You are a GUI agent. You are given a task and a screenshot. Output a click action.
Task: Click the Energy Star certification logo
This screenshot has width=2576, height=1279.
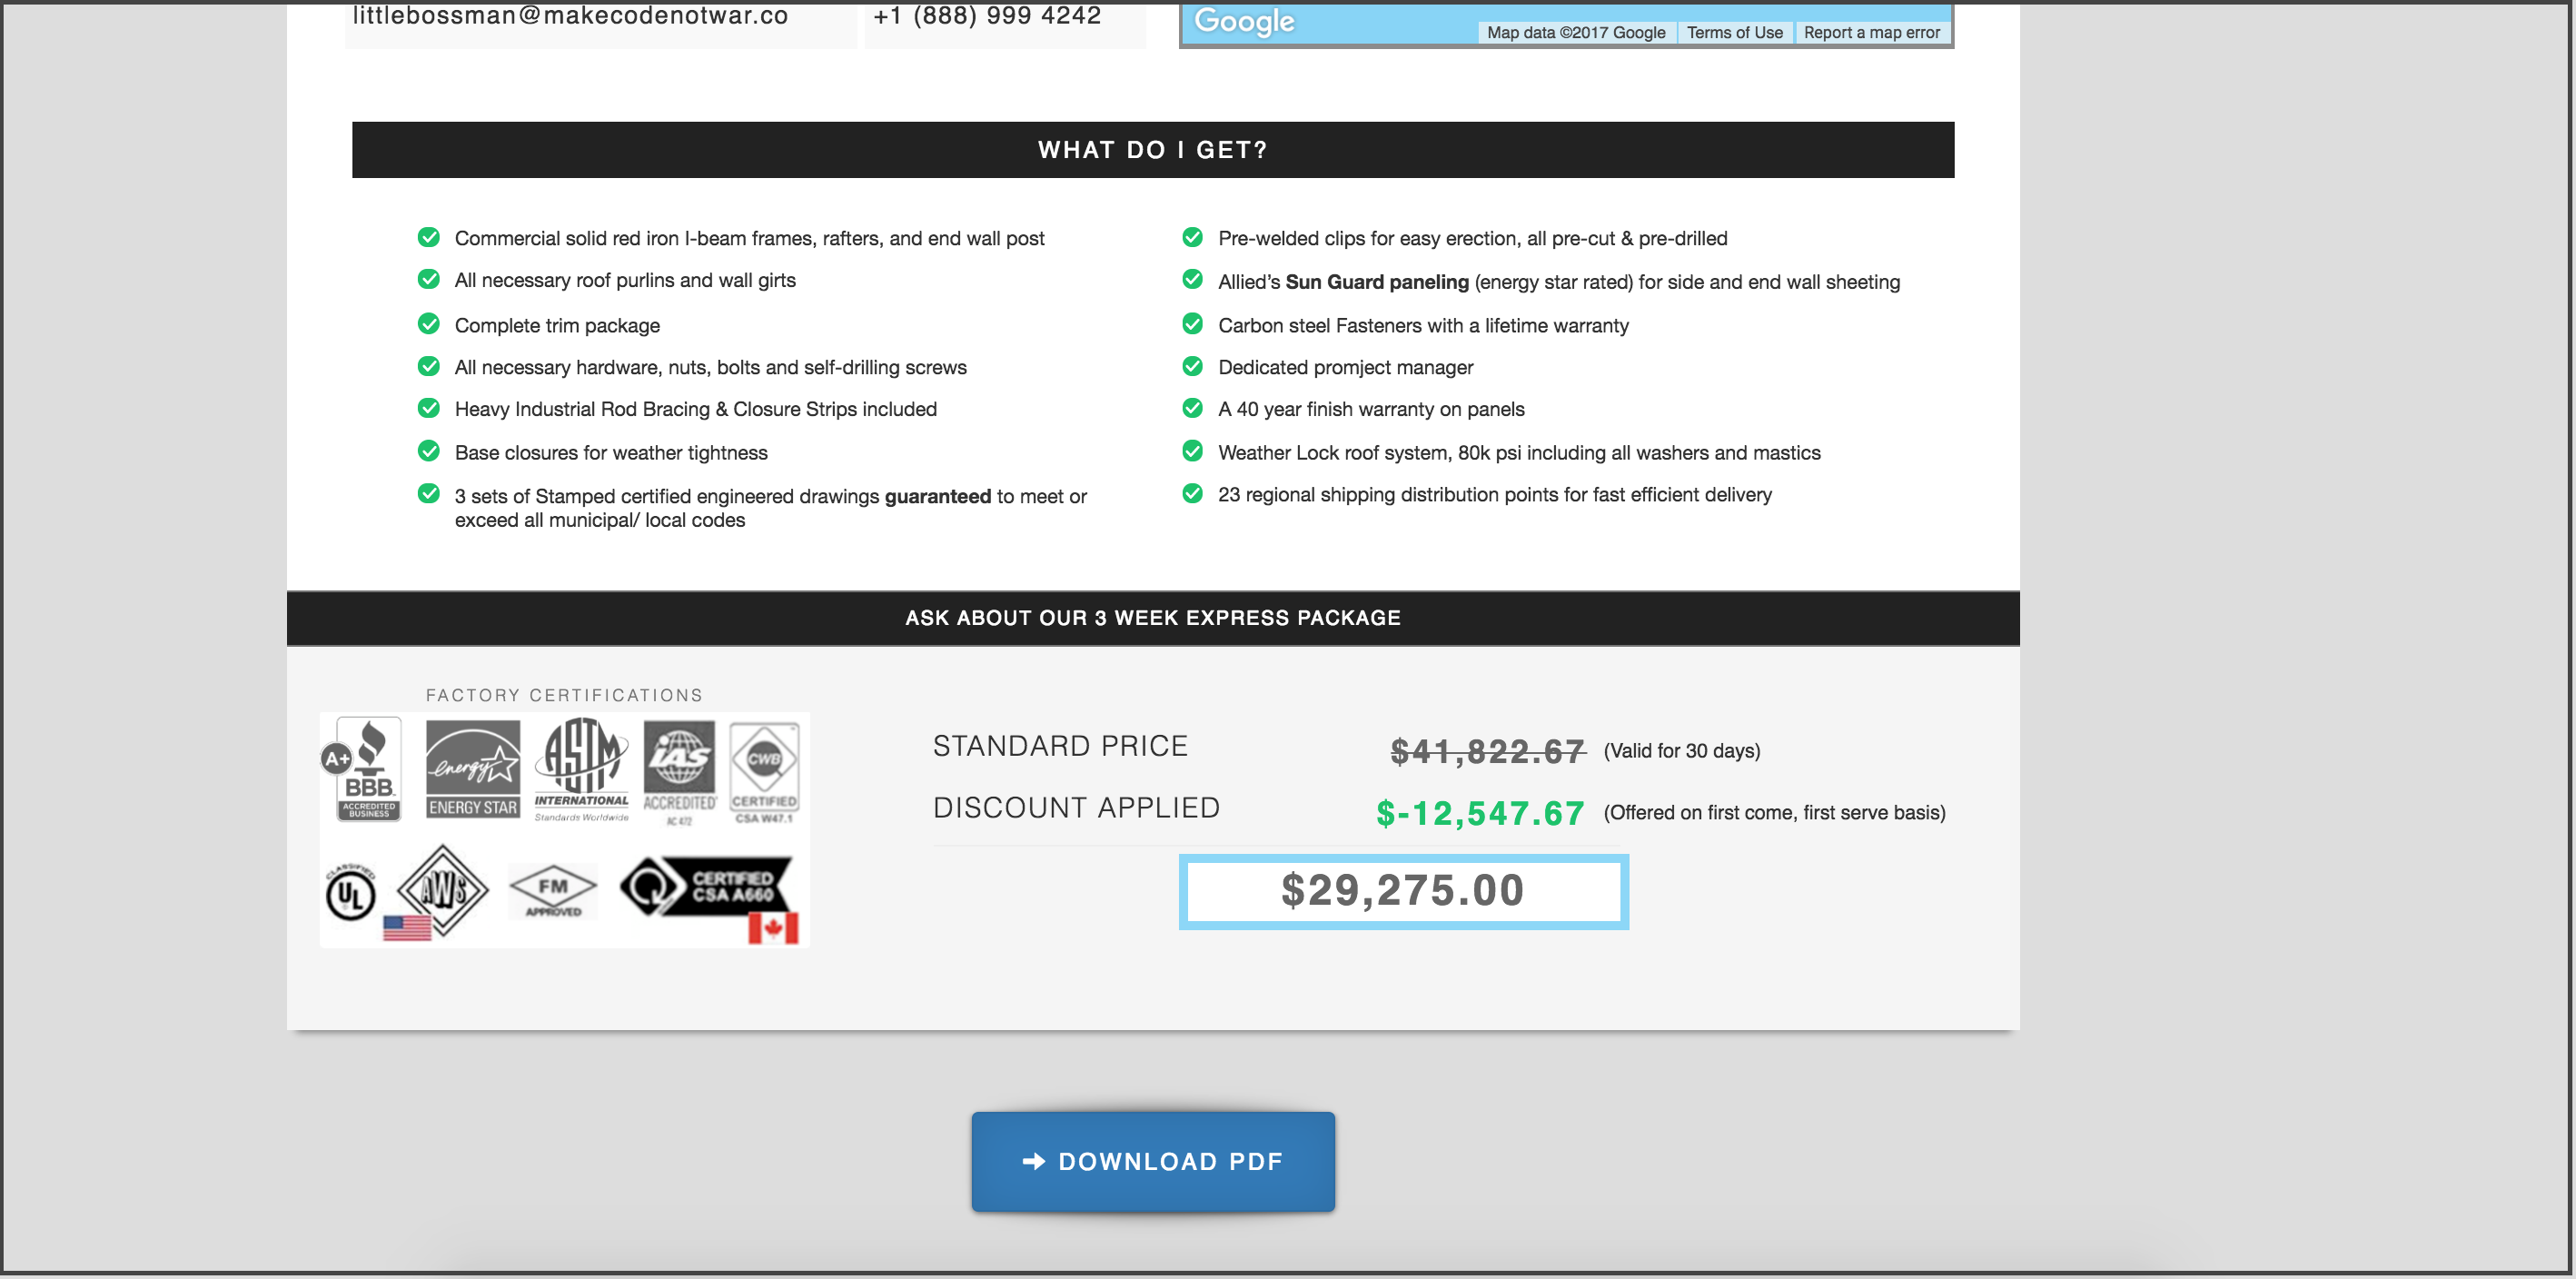point(473,768)
